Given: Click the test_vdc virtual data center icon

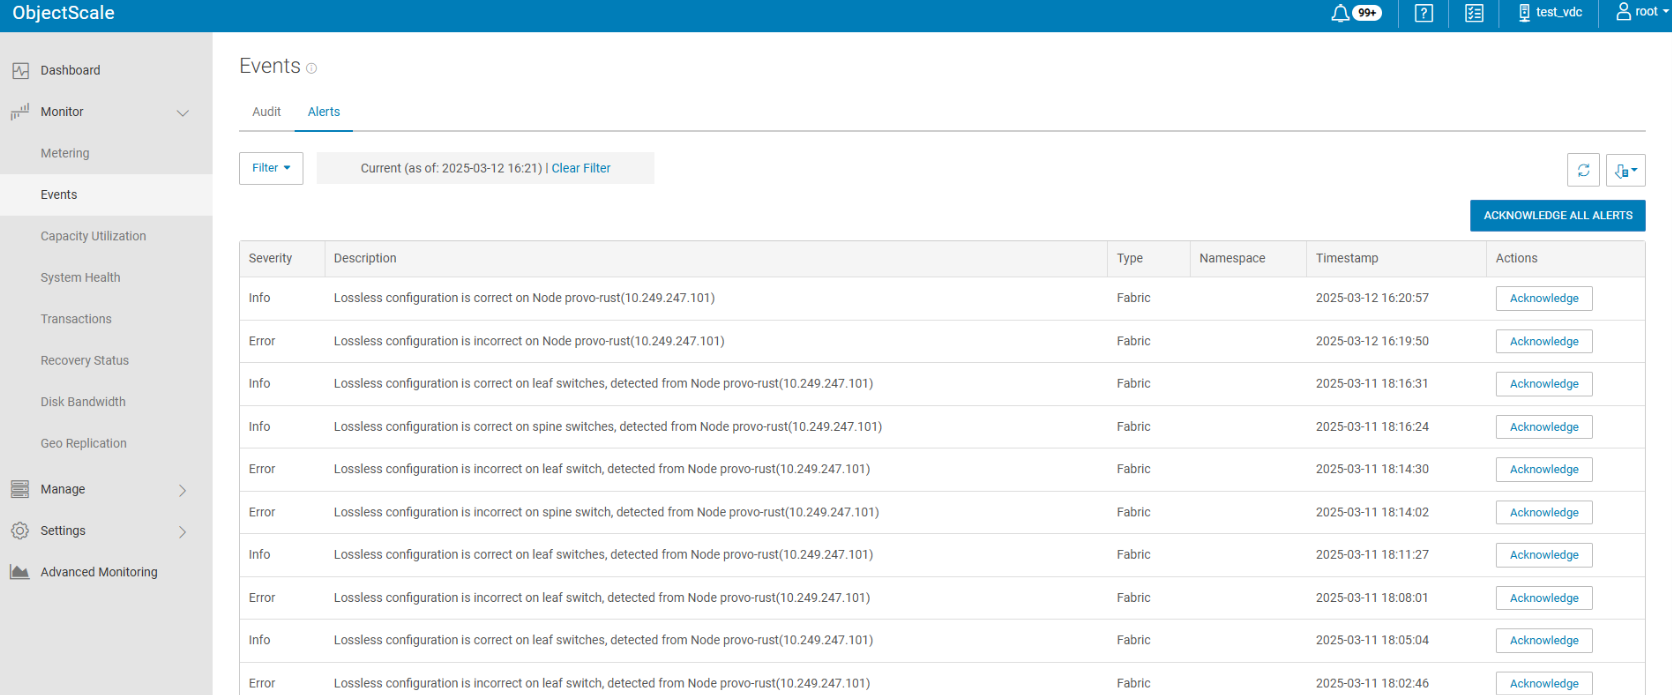Looking at the screenshot, I should tap(1524, 13).
